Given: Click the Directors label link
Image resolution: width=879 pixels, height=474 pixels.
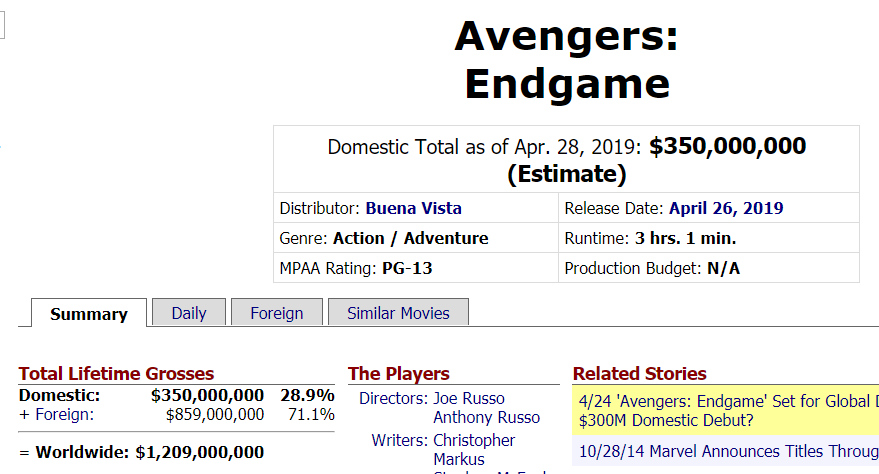Looking at the screenshot, I should coord(394,398).
